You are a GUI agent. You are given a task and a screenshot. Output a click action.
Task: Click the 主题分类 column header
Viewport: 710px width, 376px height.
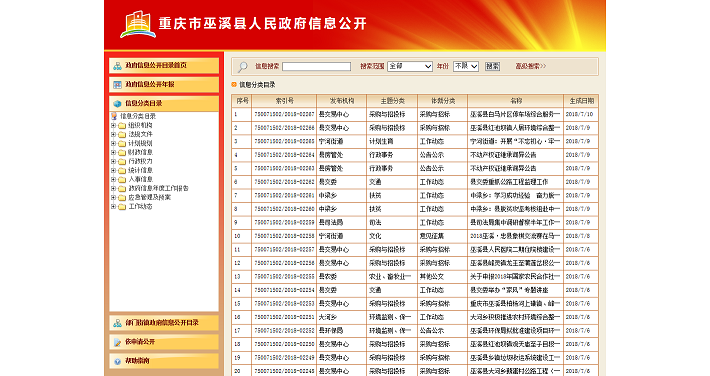(x=392, y=101)
